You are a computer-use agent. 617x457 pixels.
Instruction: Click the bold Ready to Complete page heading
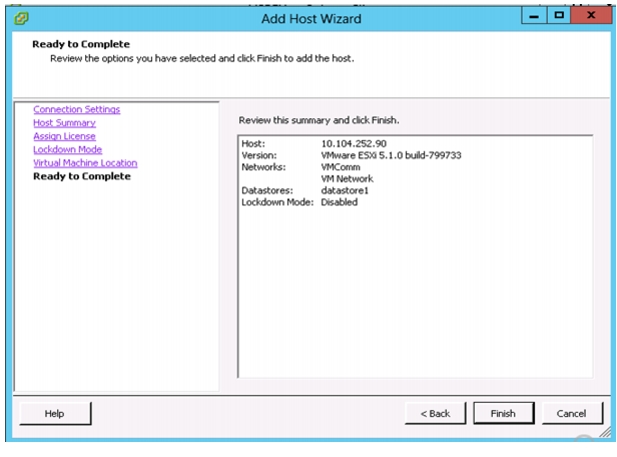(81, 44)
